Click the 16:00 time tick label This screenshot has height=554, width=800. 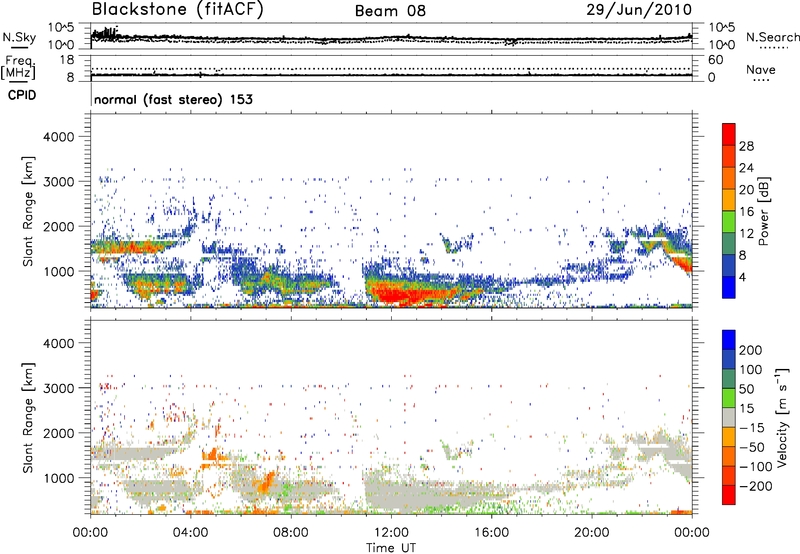tap(491, 533)
